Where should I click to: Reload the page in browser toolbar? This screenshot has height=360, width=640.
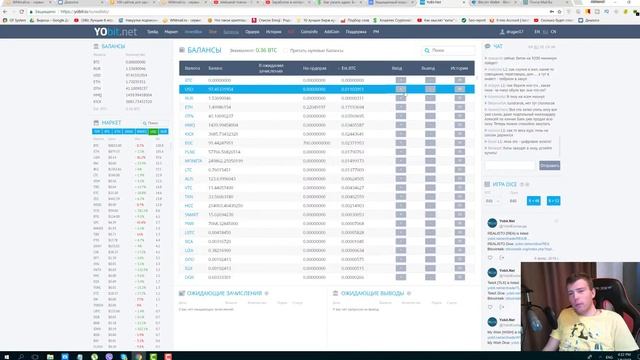point(22,12)
